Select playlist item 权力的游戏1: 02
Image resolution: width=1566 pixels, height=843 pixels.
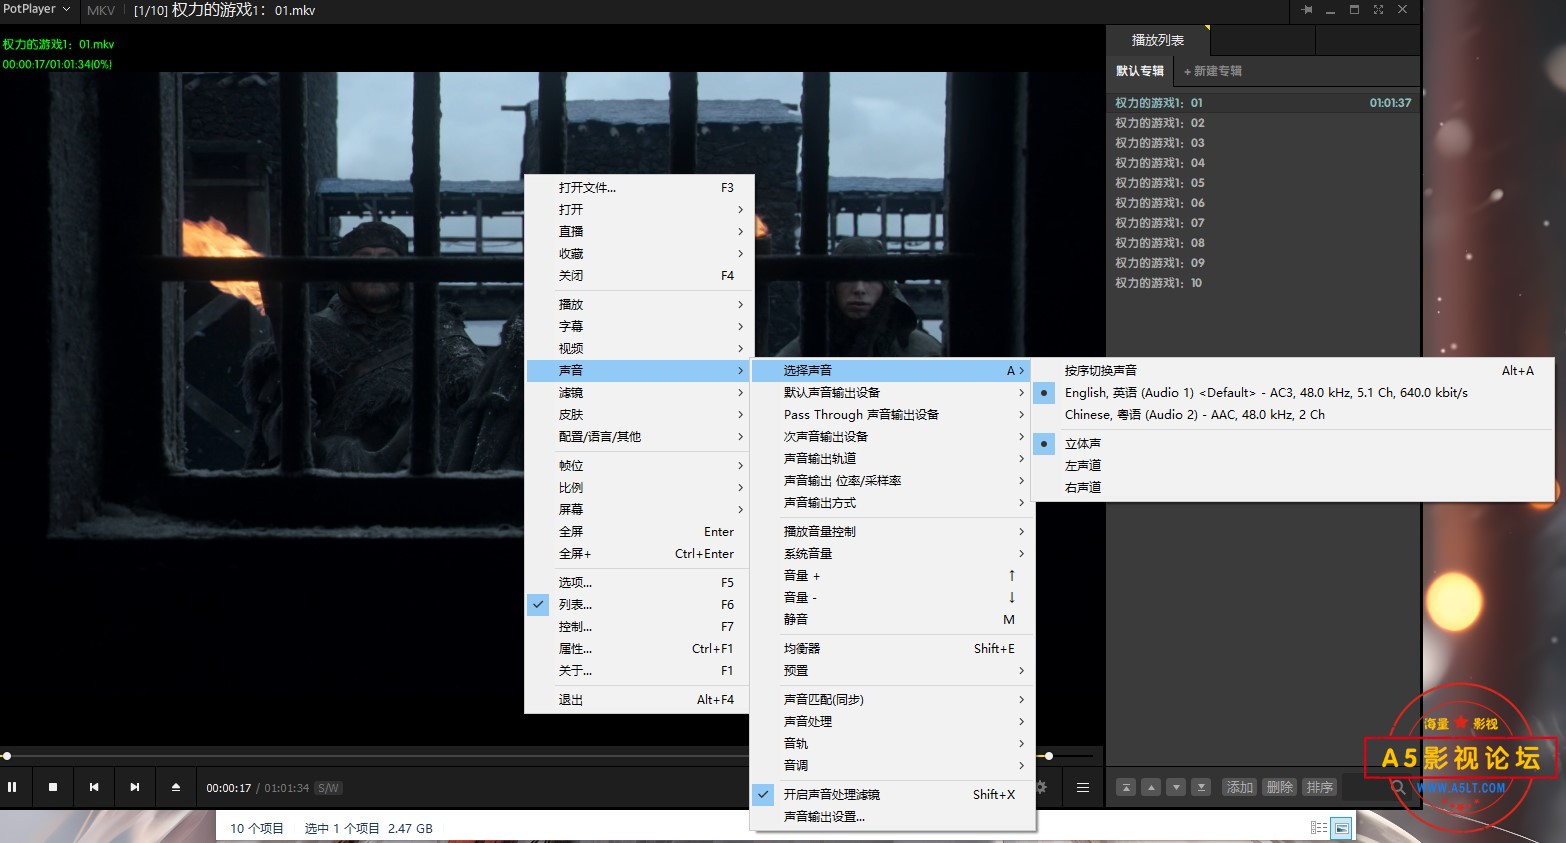(1263, 123)
